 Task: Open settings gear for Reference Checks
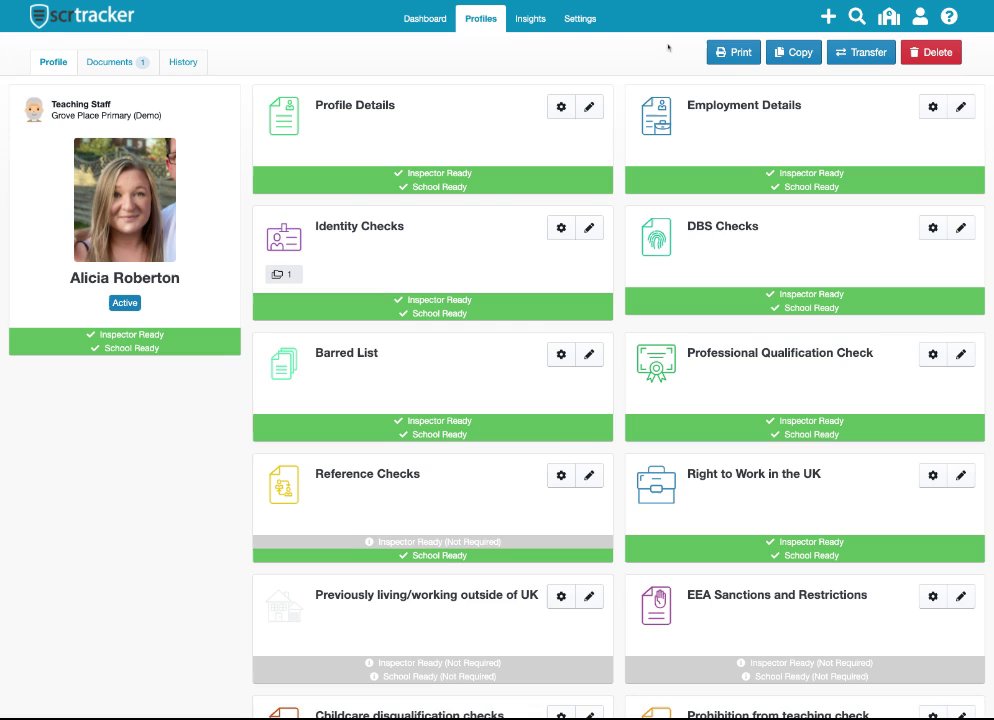coord(561,475)
